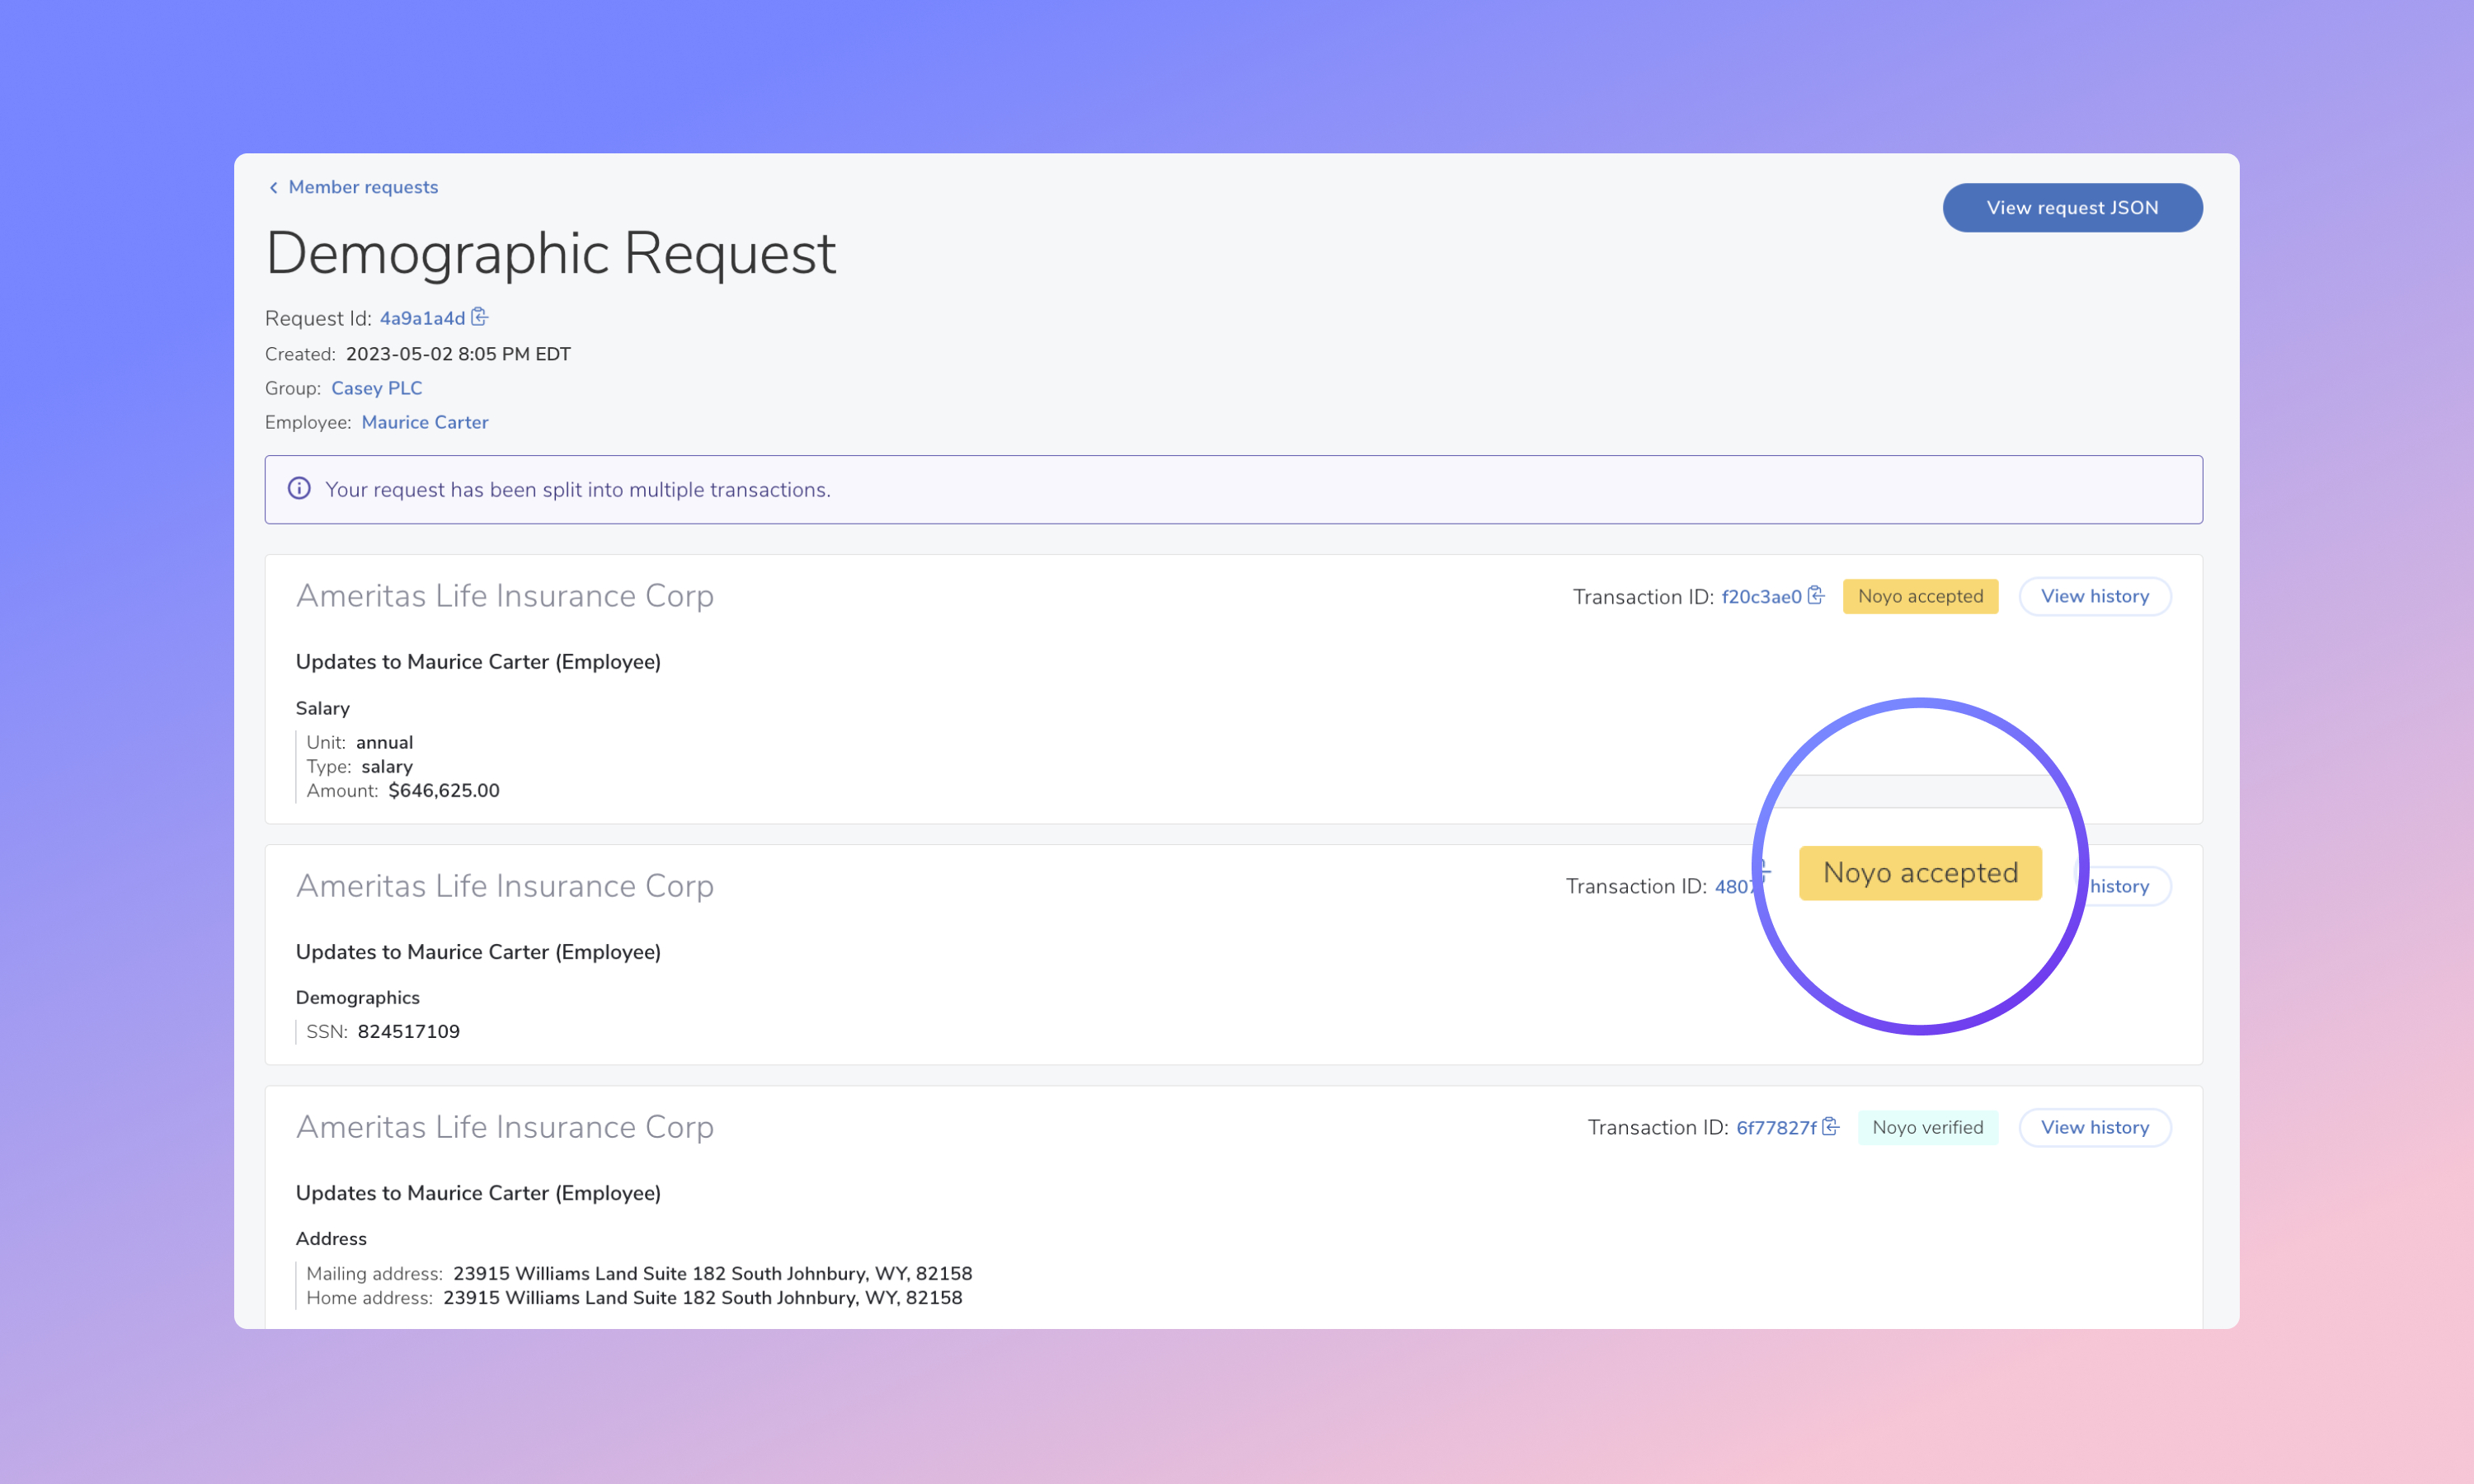Click the Salary section label
The image size is (2474, 1484).
[x=323, y=708]
